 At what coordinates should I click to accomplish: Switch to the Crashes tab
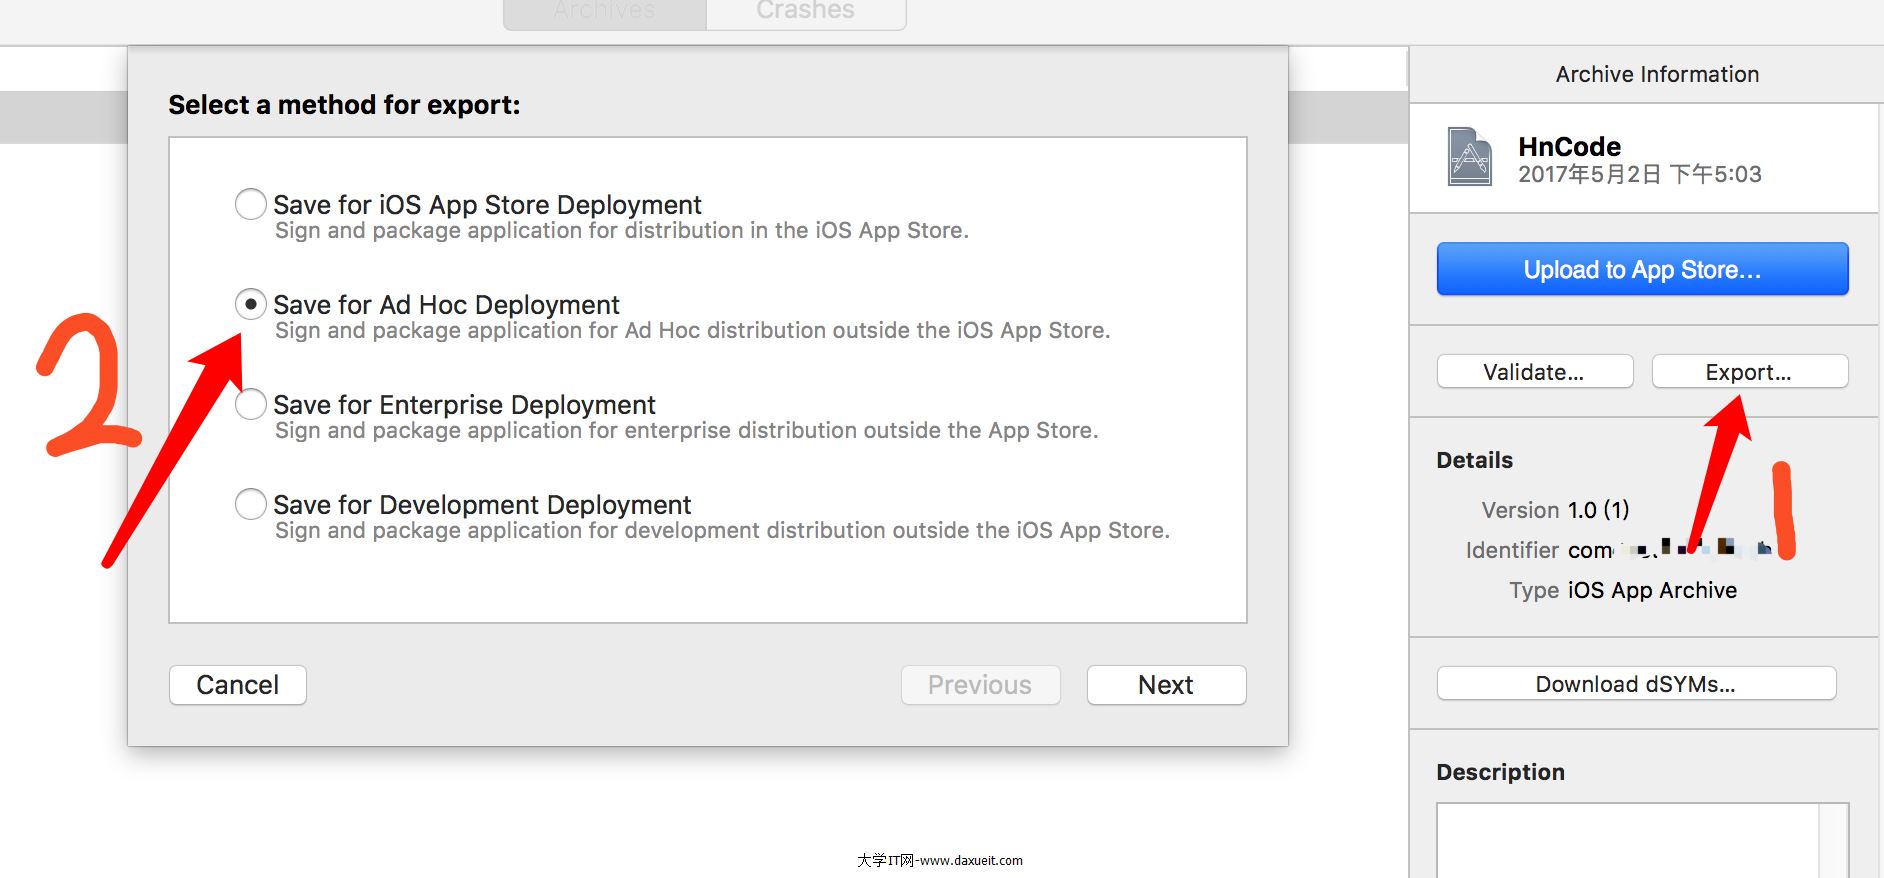806,12
